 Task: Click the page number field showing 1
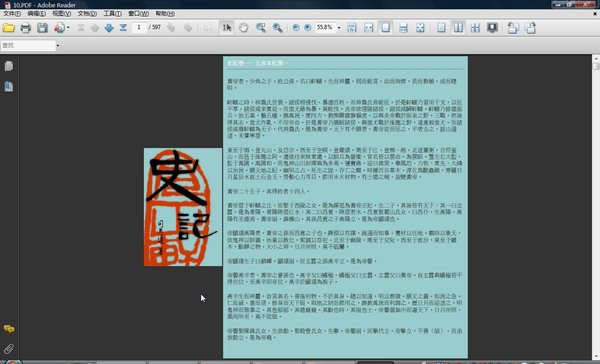tap(139, 27)
